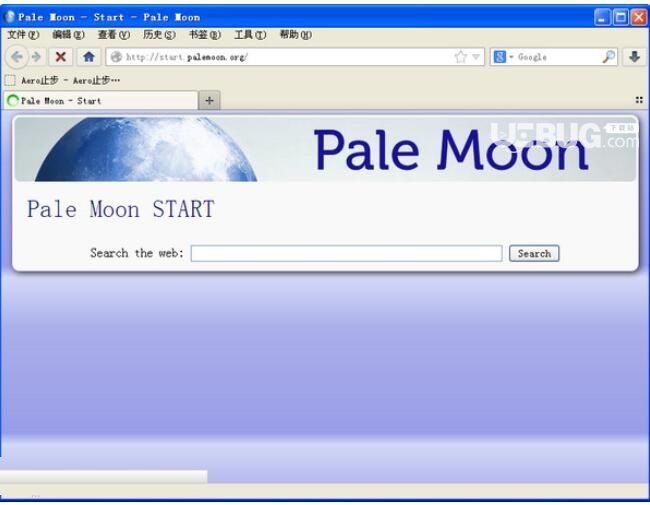The image size is (650, 505).
Task: Go forward with the forward arrow button
Action: click(36, 57)
